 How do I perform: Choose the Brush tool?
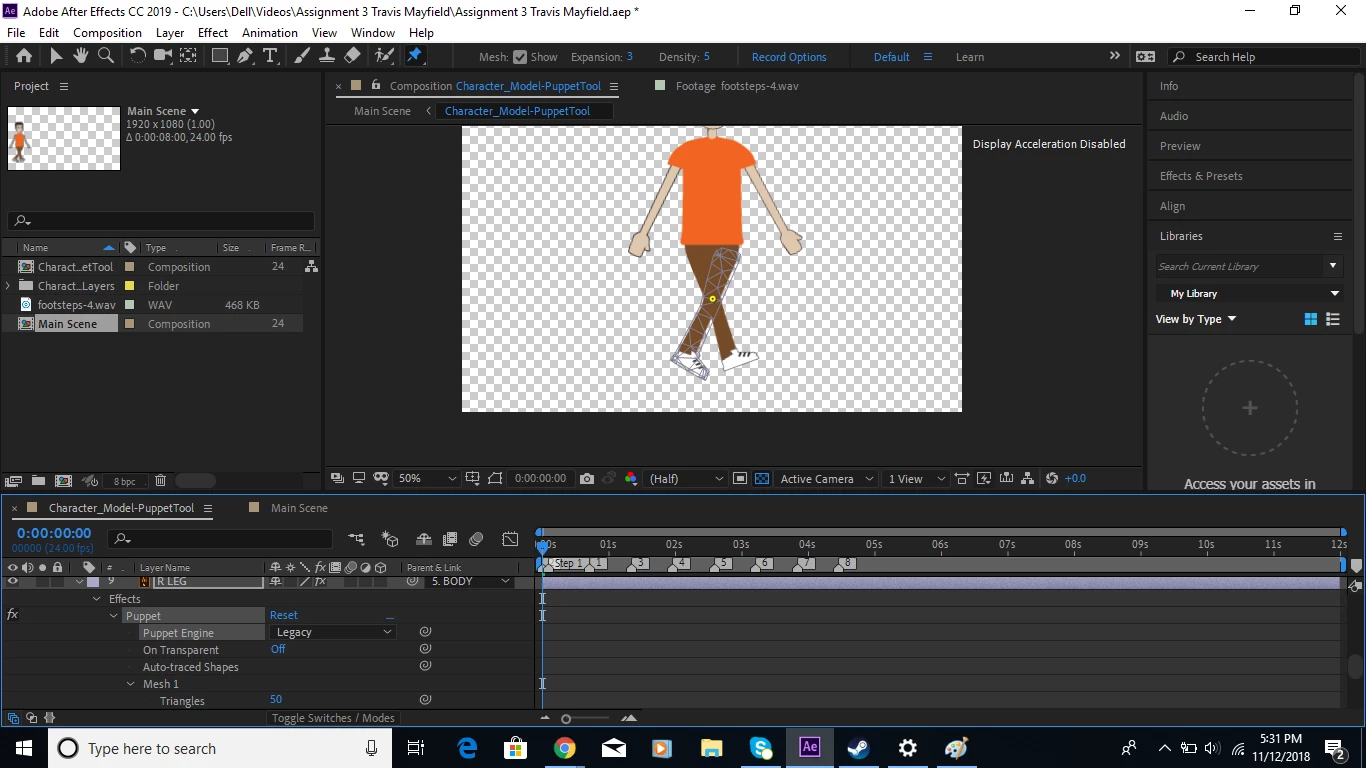point(303,57)
